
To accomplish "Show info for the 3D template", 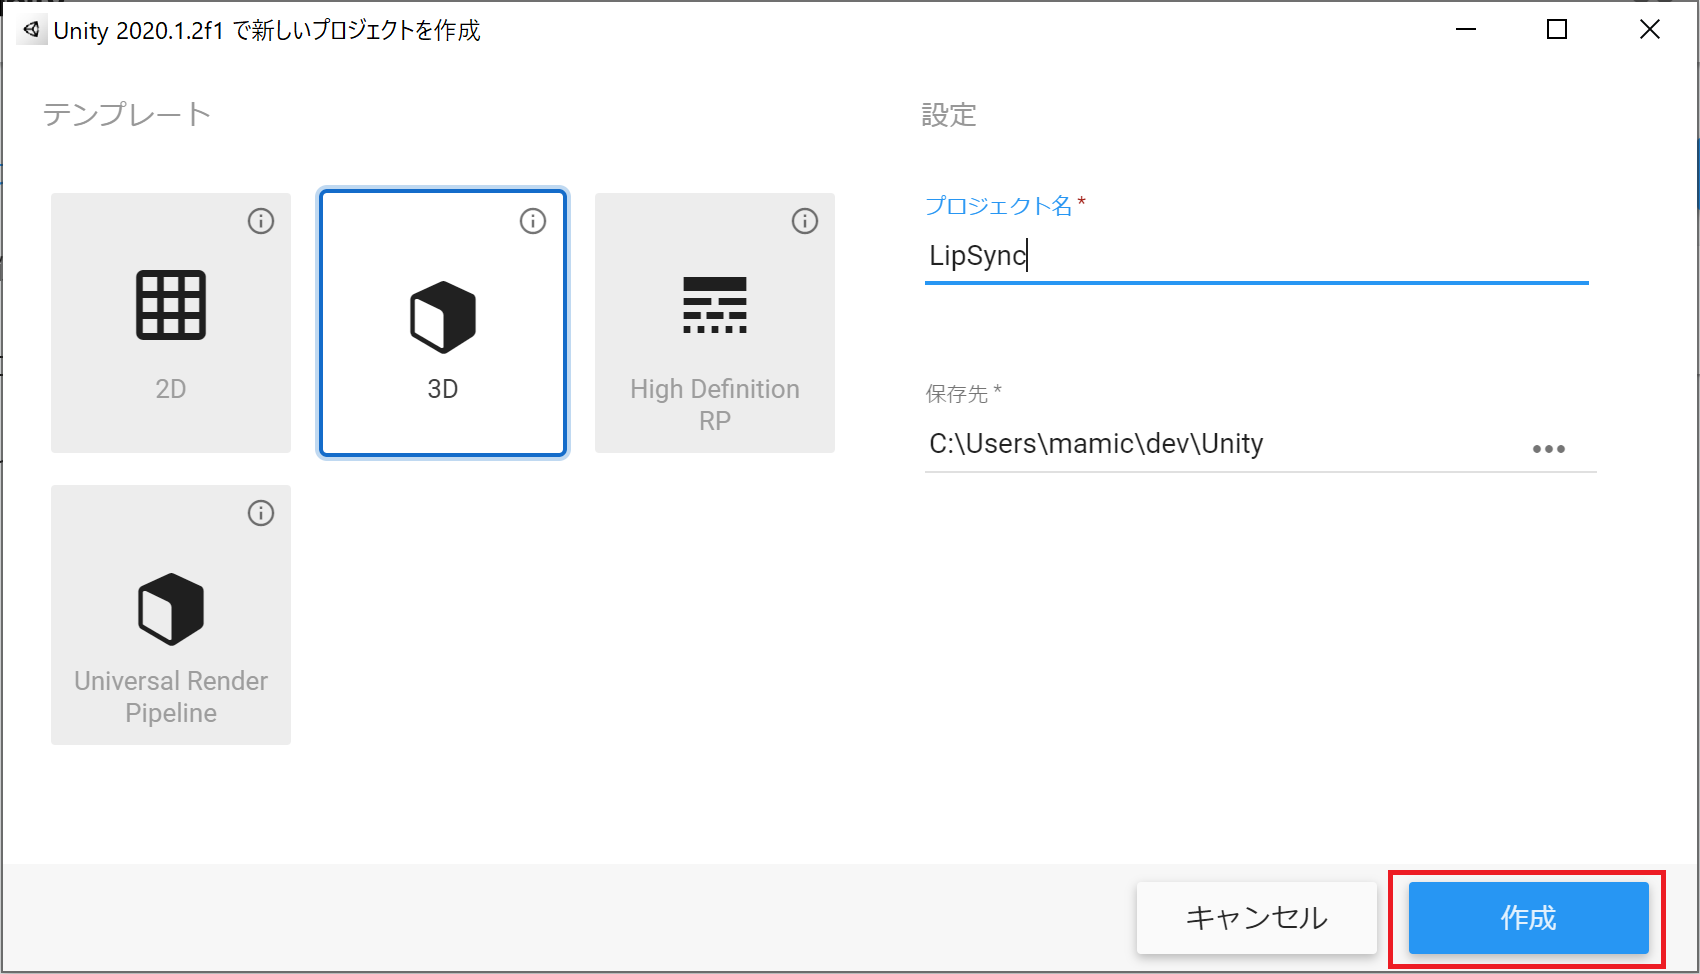I will (533, 221).
